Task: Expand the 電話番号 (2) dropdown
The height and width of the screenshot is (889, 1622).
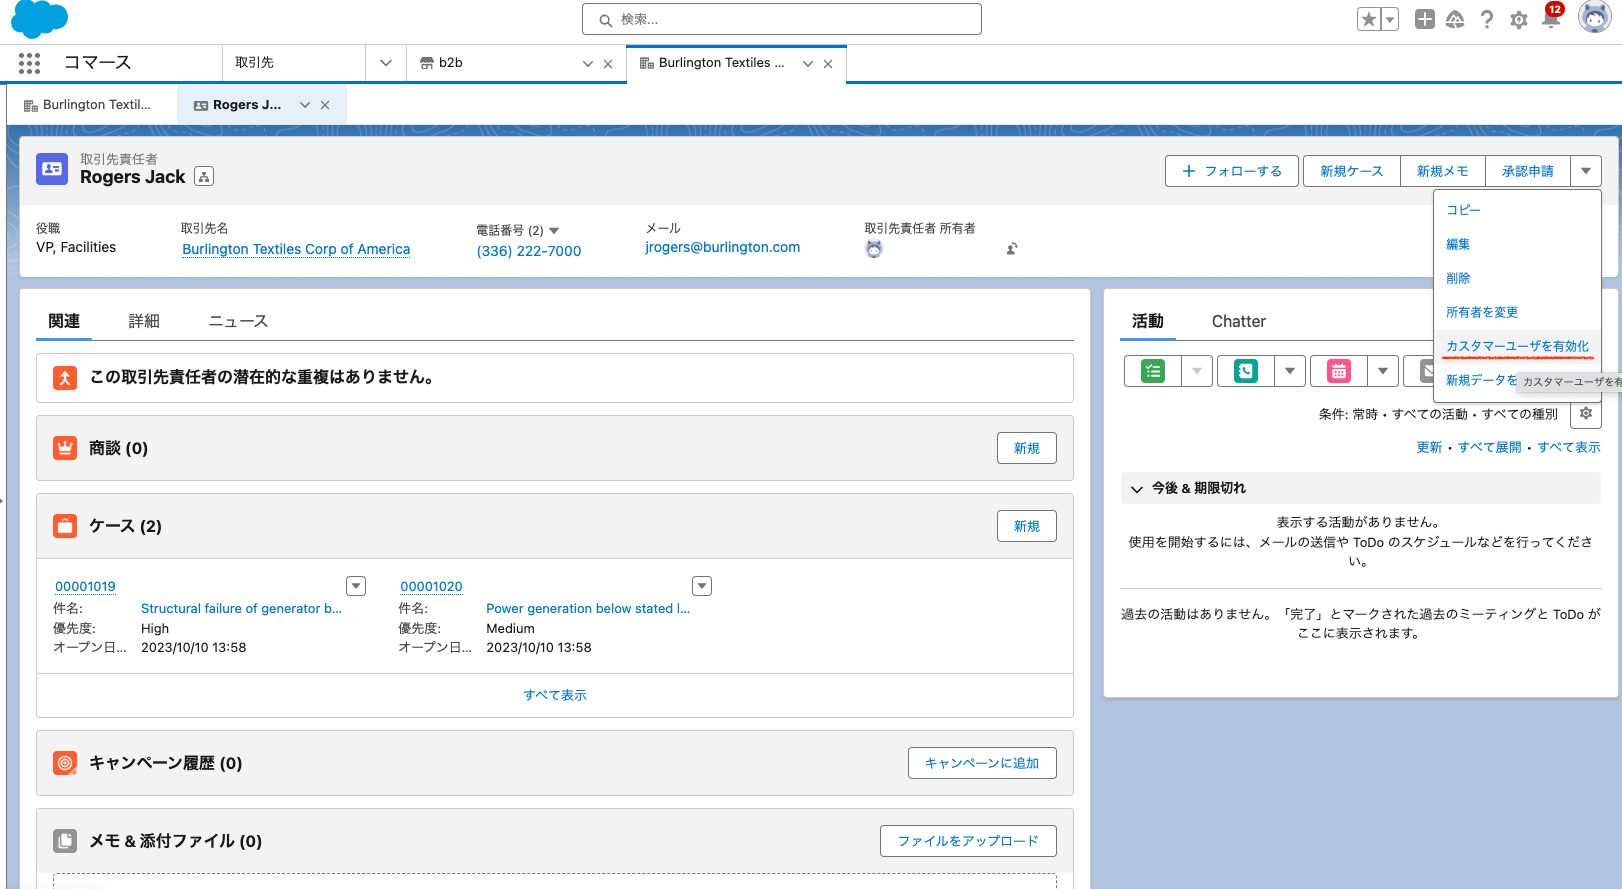Action: (554, 231)
